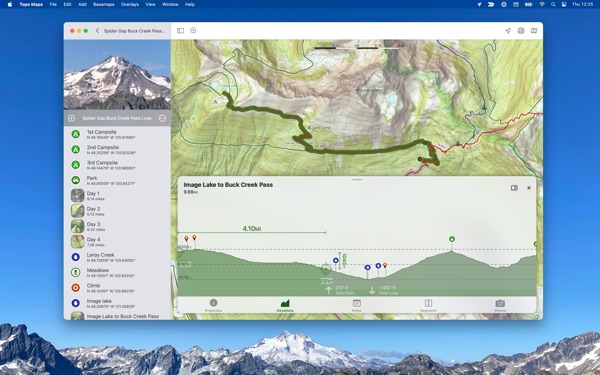Open the Edit menu
Screen dimensions: 600x375
click(x=67, y=4)
